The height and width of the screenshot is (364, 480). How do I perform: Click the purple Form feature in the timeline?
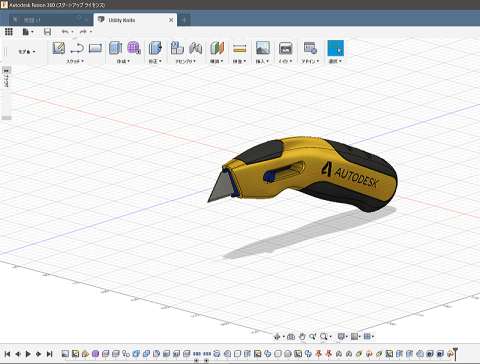click(x=95, y=354)
